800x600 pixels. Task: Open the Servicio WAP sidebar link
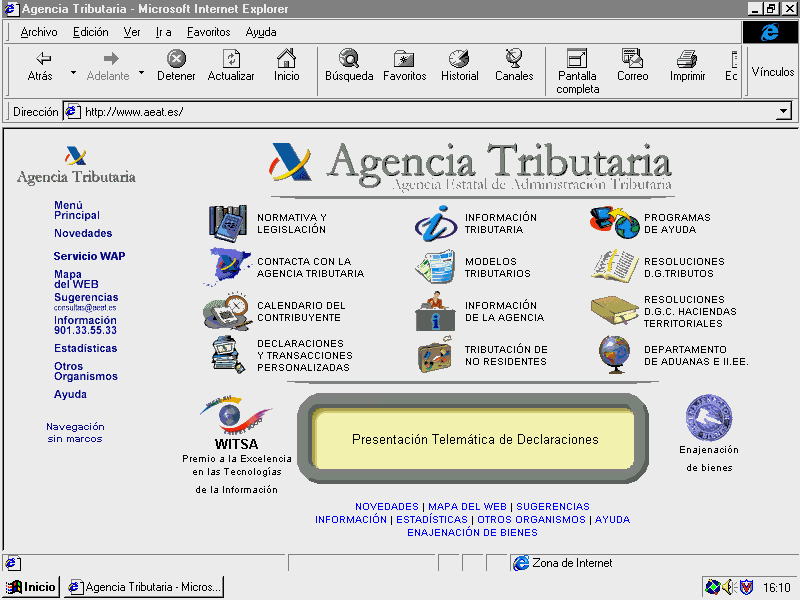click(x=89, y=256)
